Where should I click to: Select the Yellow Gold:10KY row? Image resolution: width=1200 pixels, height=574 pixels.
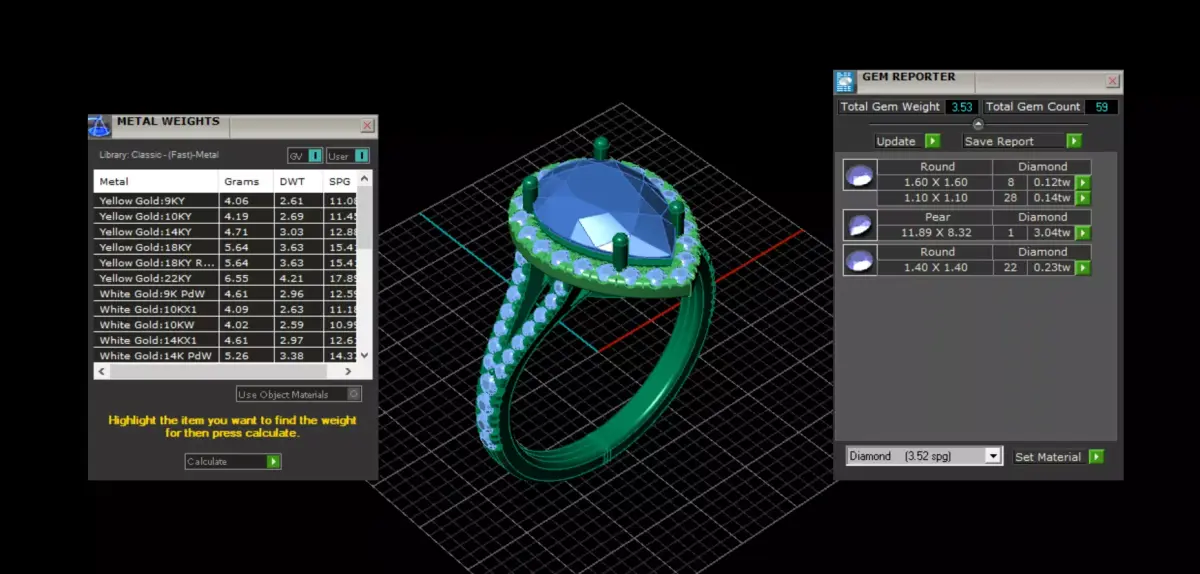[226, 216]
